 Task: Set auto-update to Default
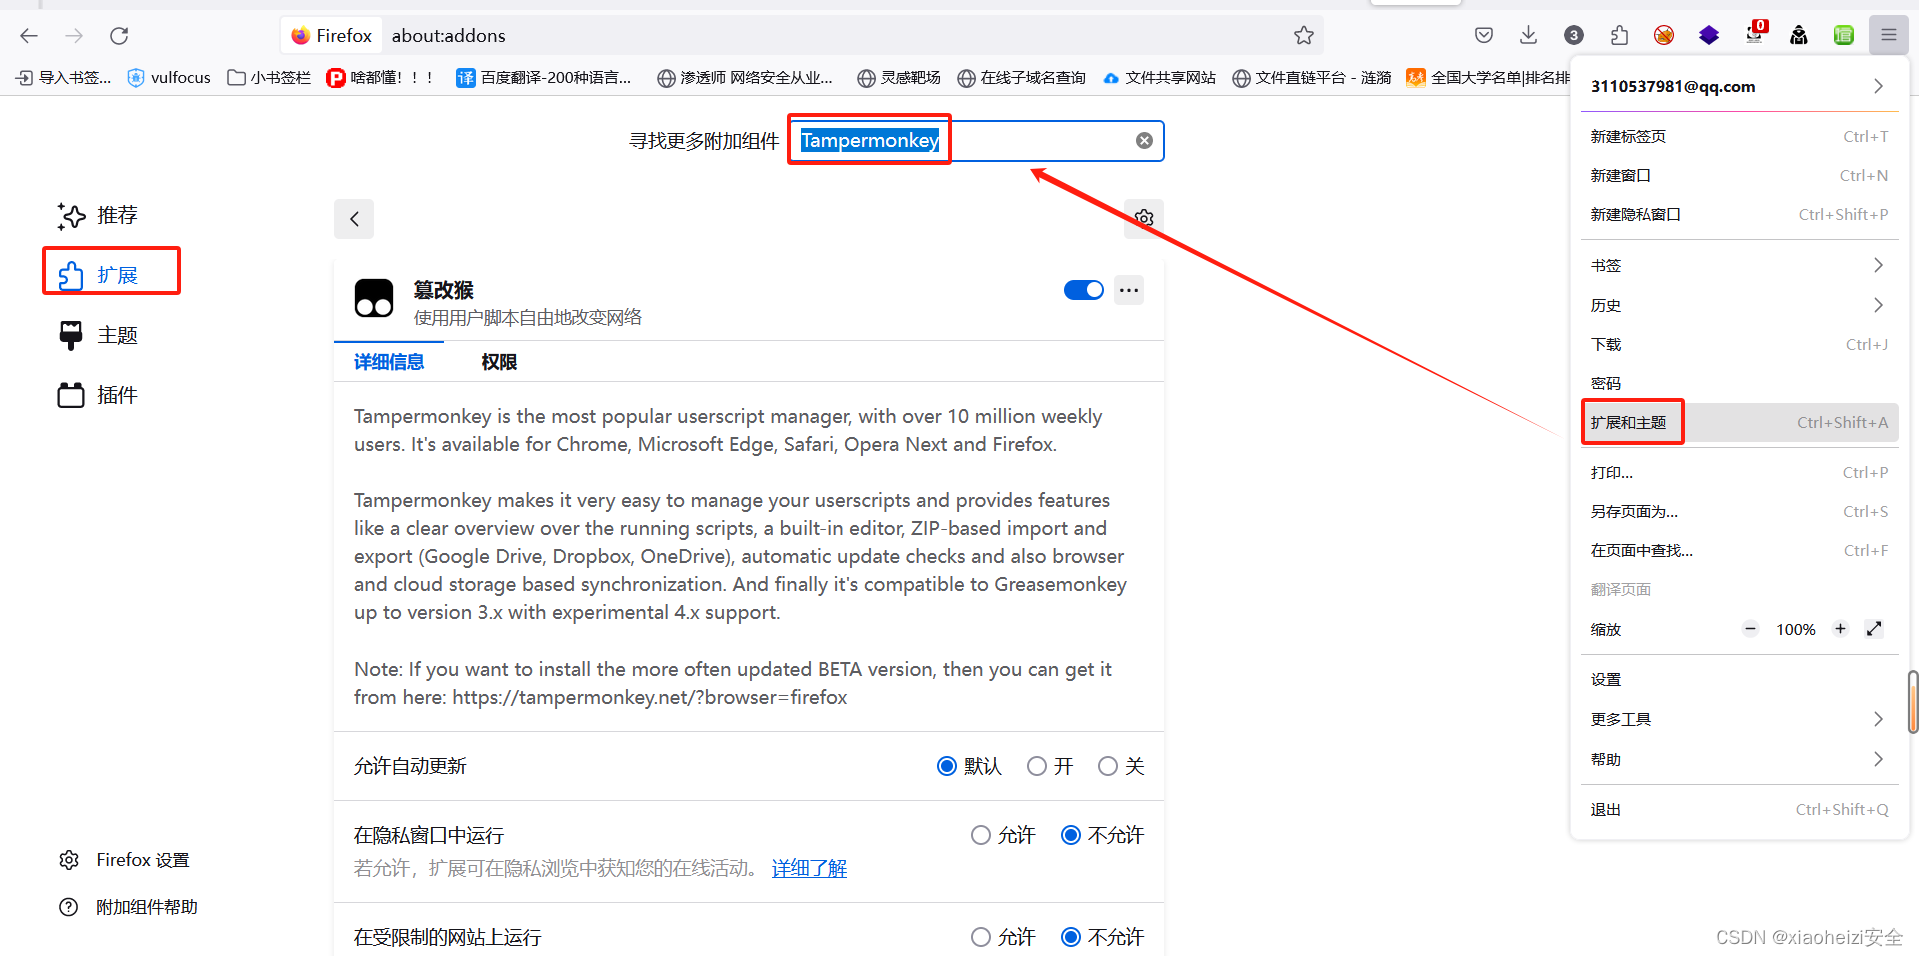(947, 766)
